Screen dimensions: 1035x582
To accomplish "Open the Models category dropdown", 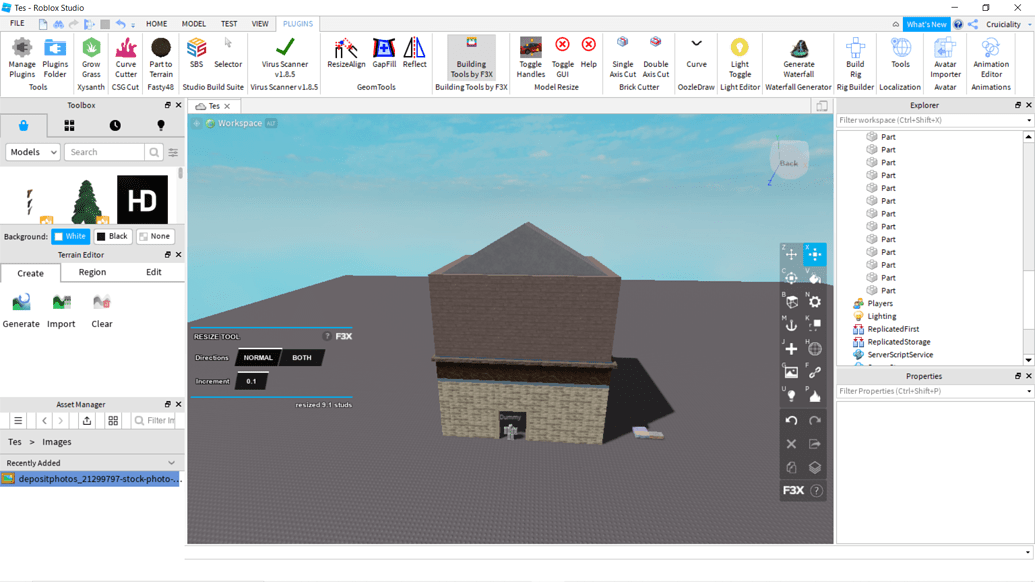I will click(33, 152).
